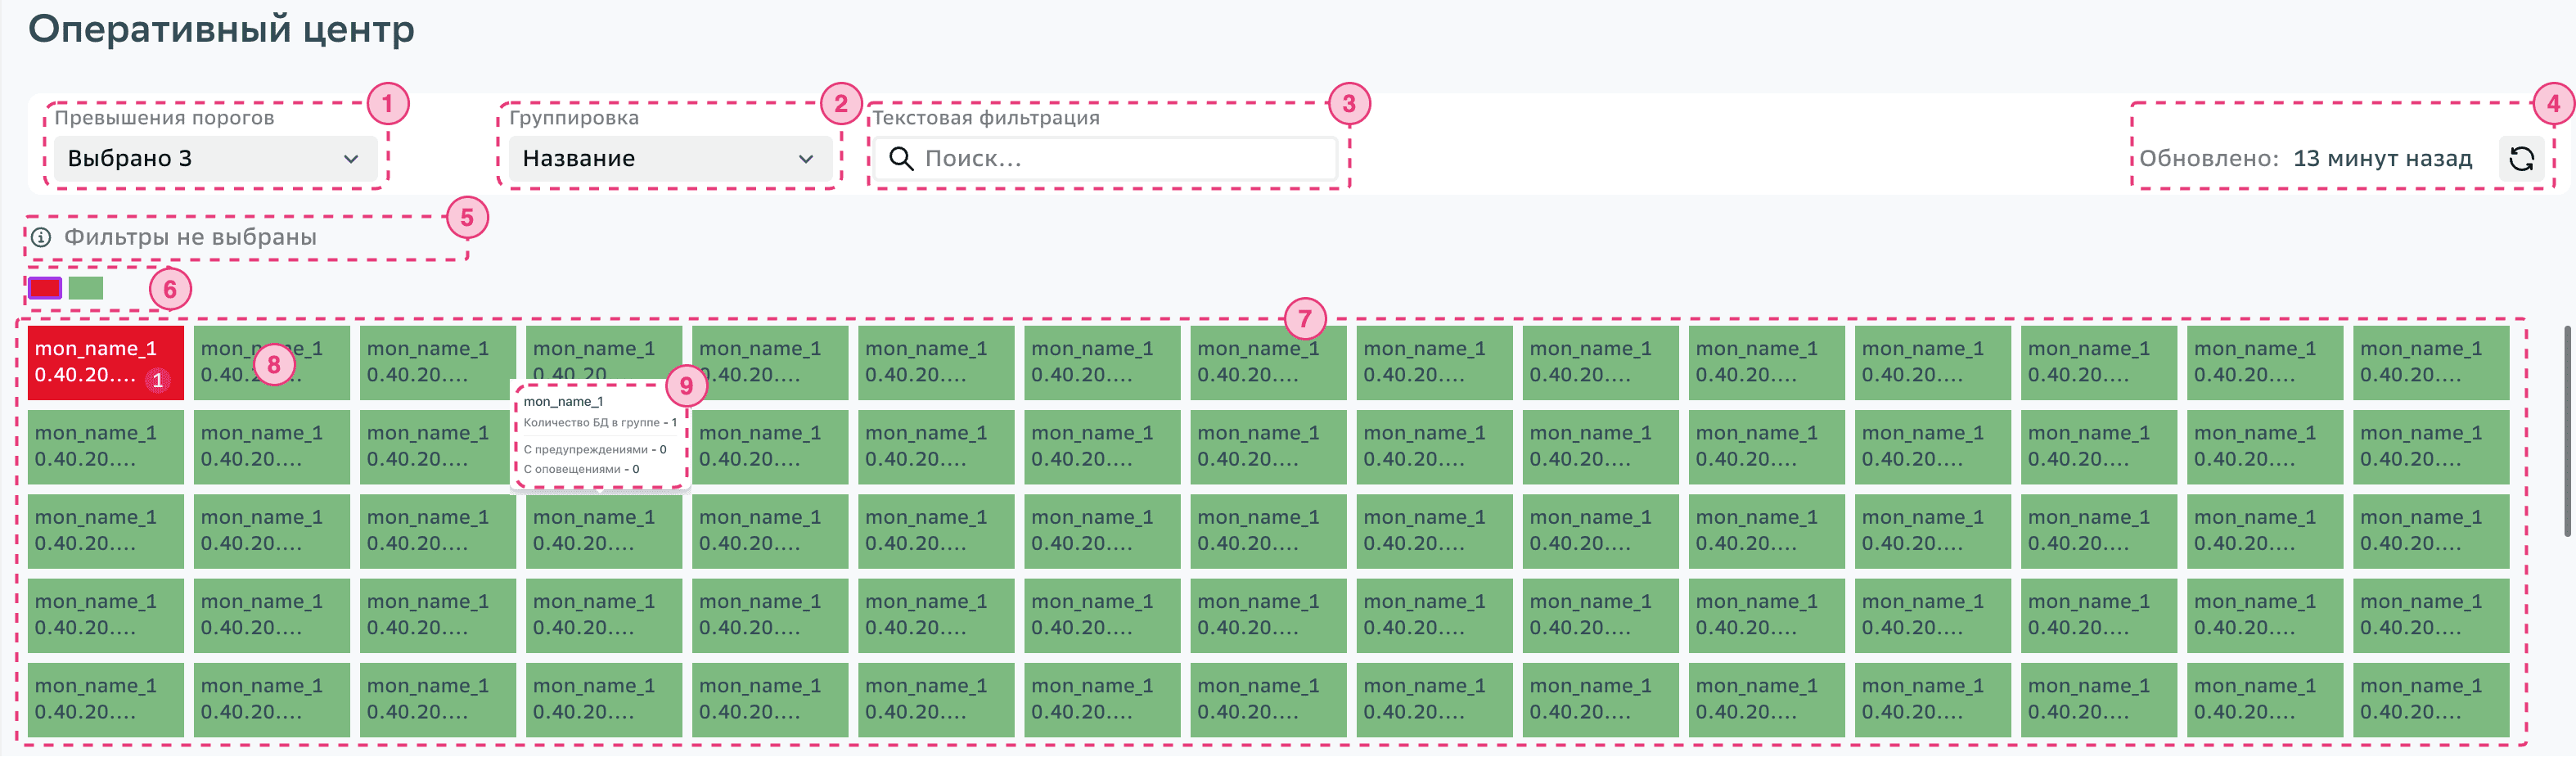Click the info icon near "Фильтры не выбраны"
Screen dimensions: 2576x757
pos(41,238)
